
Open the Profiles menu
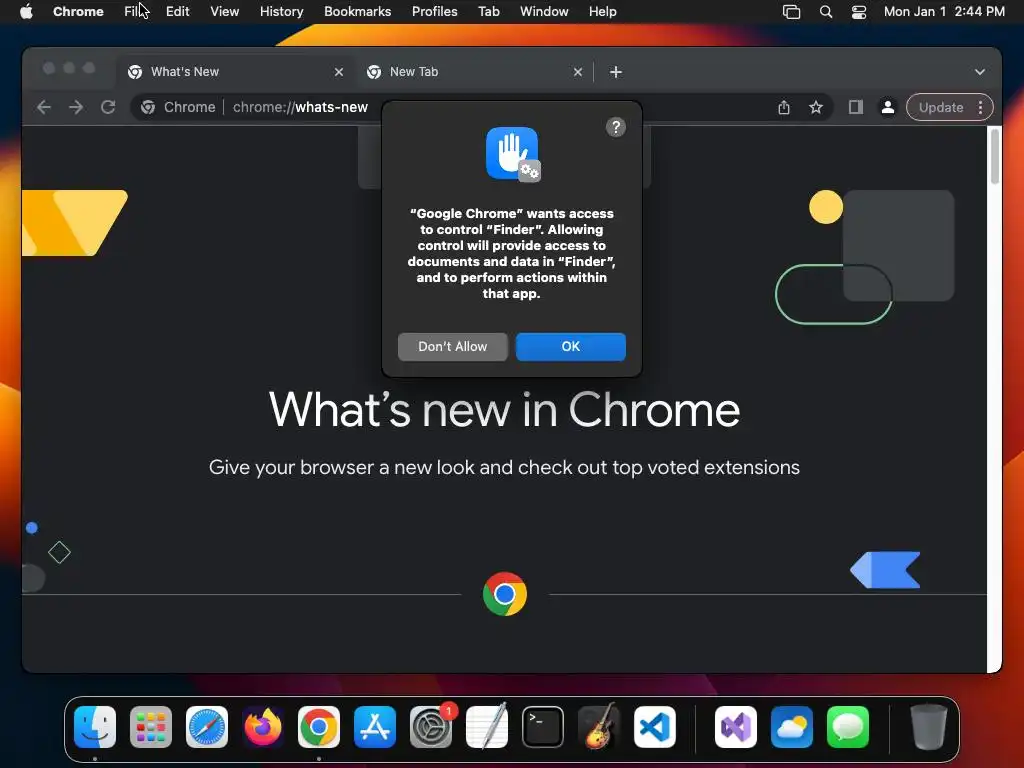(434, 12)
